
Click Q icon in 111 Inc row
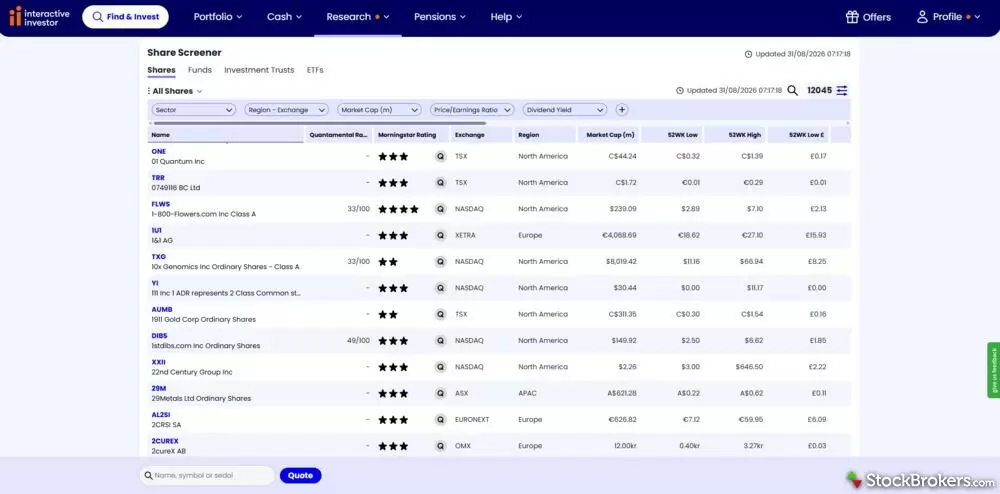point(441,288)
